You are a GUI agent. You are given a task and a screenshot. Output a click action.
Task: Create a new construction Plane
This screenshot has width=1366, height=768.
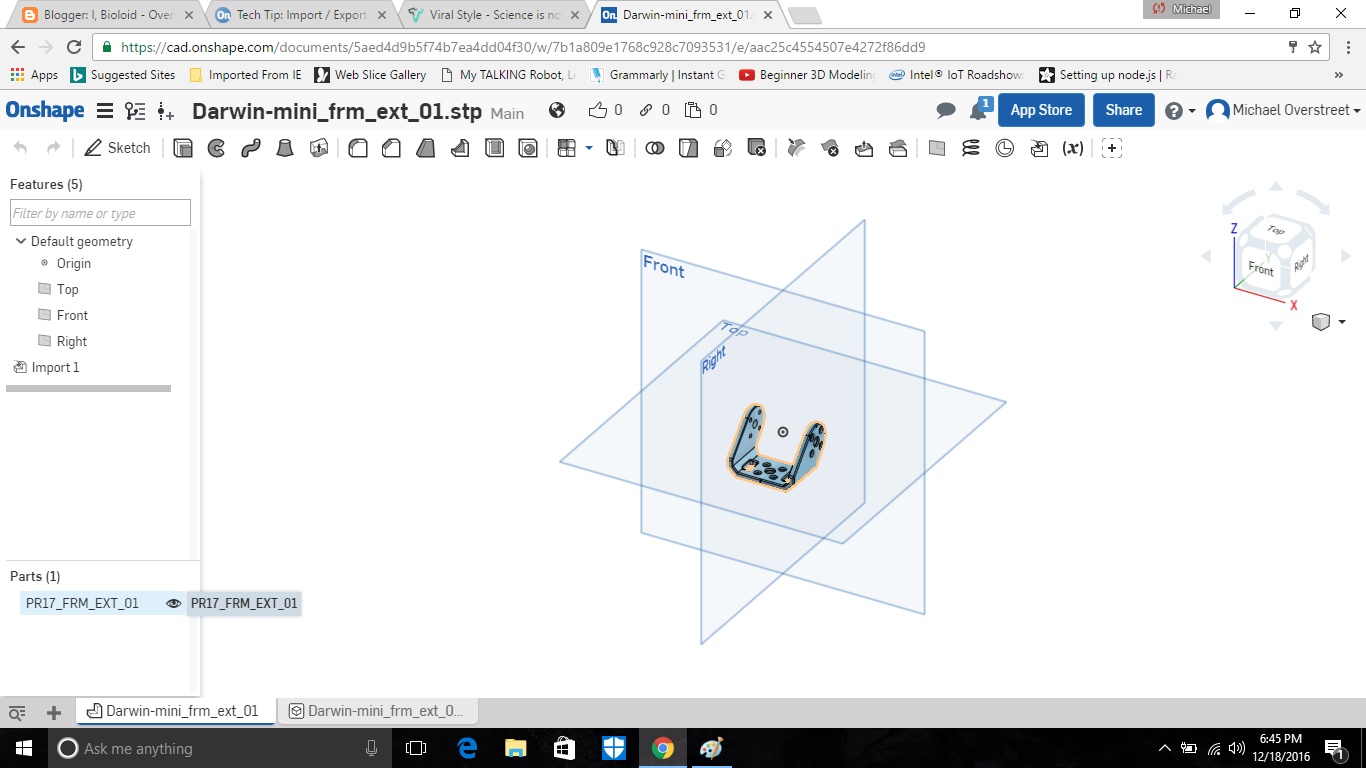936,148
